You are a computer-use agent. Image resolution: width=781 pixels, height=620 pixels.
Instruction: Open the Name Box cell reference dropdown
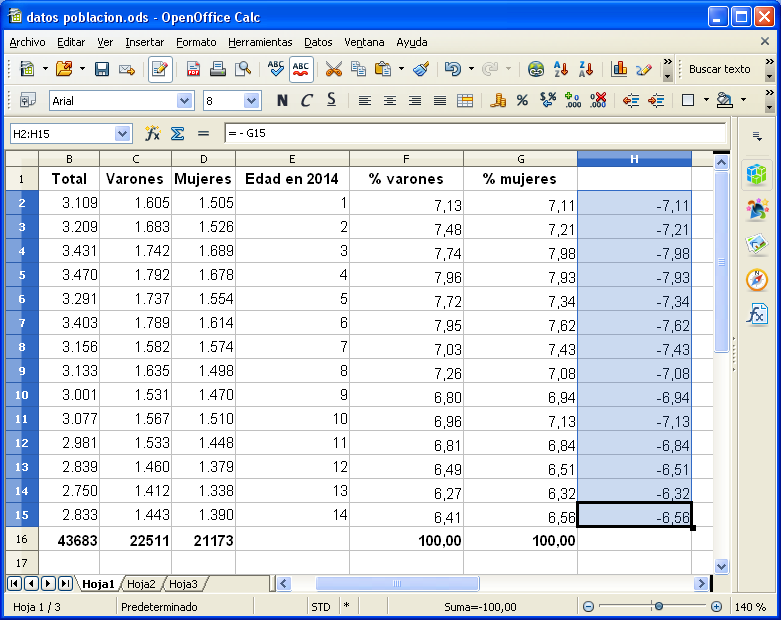(x=123, y=133)
